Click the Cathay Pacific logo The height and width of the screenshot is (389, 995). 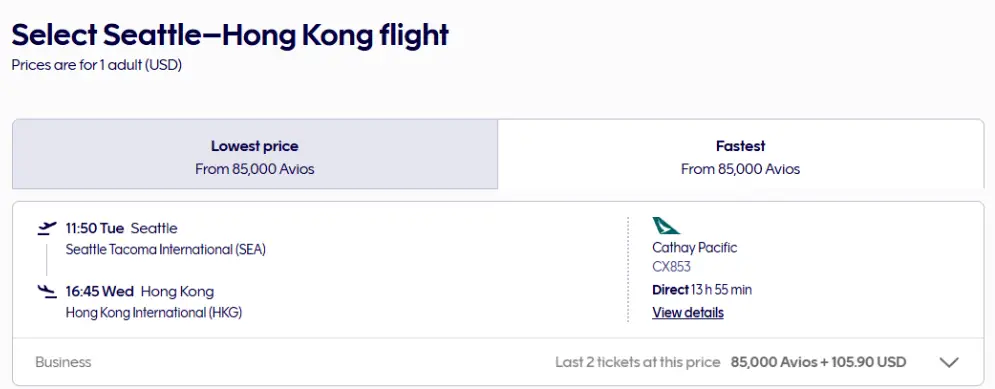point(666,225)
